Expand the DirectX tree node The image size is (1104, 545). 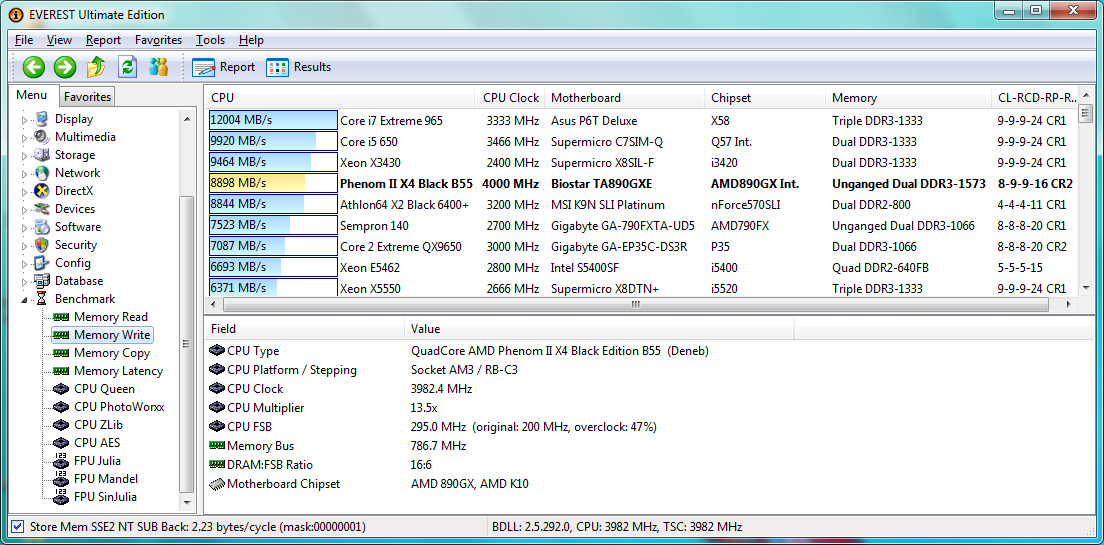pos(25,192)
